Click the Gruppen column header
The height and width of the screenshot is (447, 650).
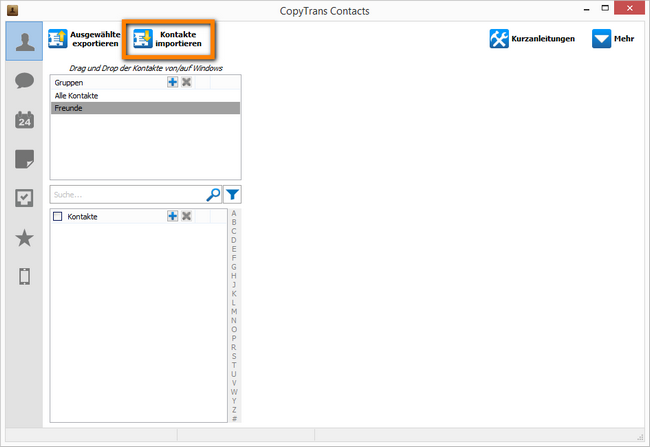(69, 83)
